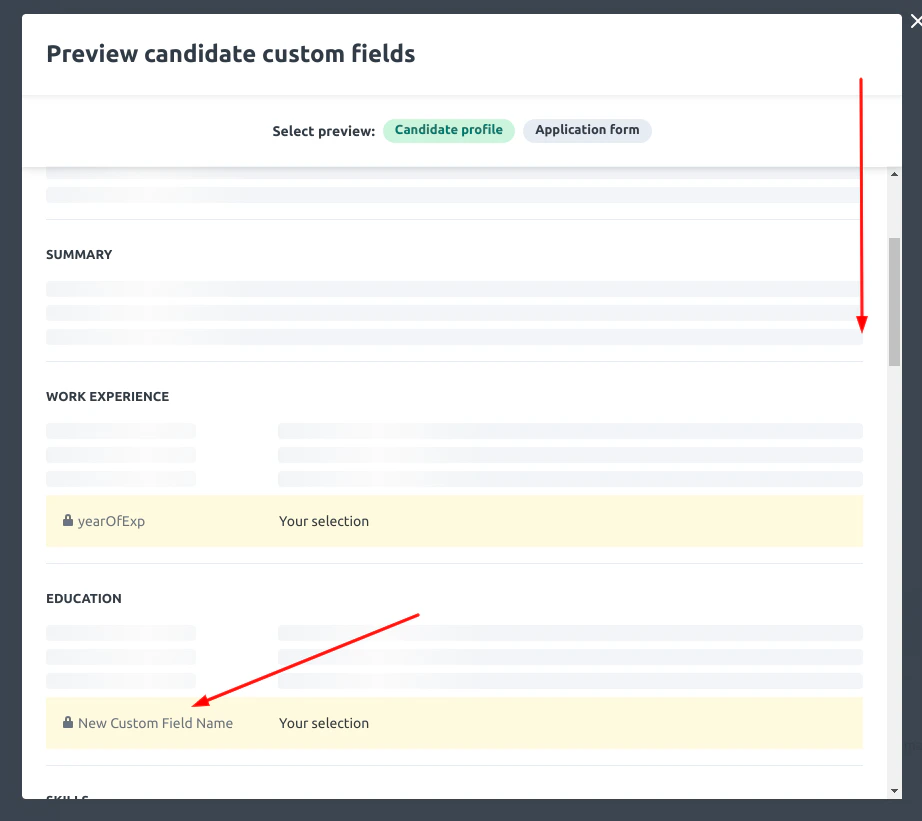The image size is (922, 821).
Task: Click the EDUCATION section header
Action: pyautogui.click(x=84, y=598)
